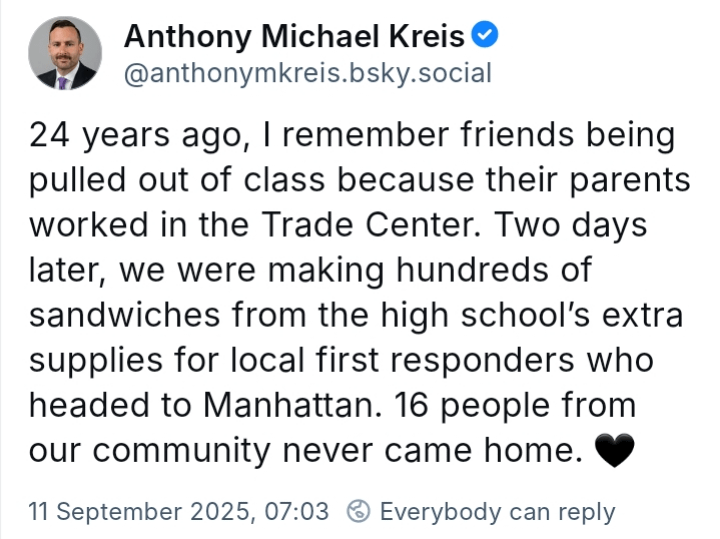Click the words "Trade Center" in the post
Image resolution: width=720 pixels, height=539 pixels.
pyautogui.click(x=371, y=225)
